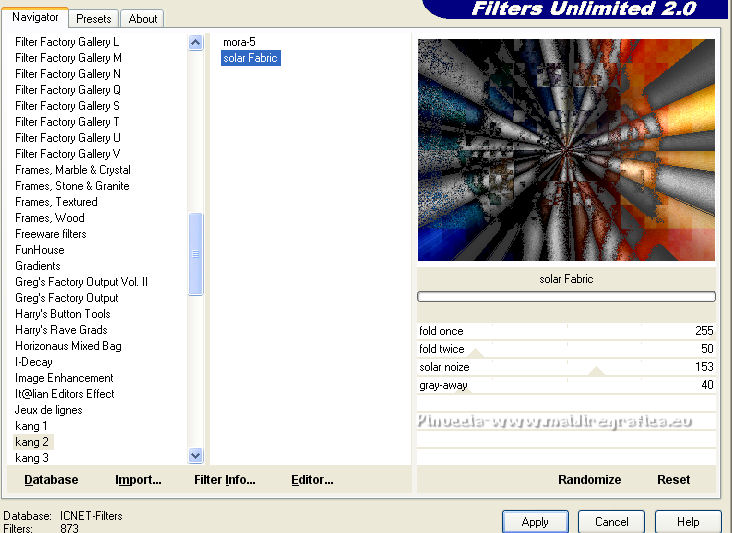Select Harry's Rave Grads category

[x=61, y=330]
